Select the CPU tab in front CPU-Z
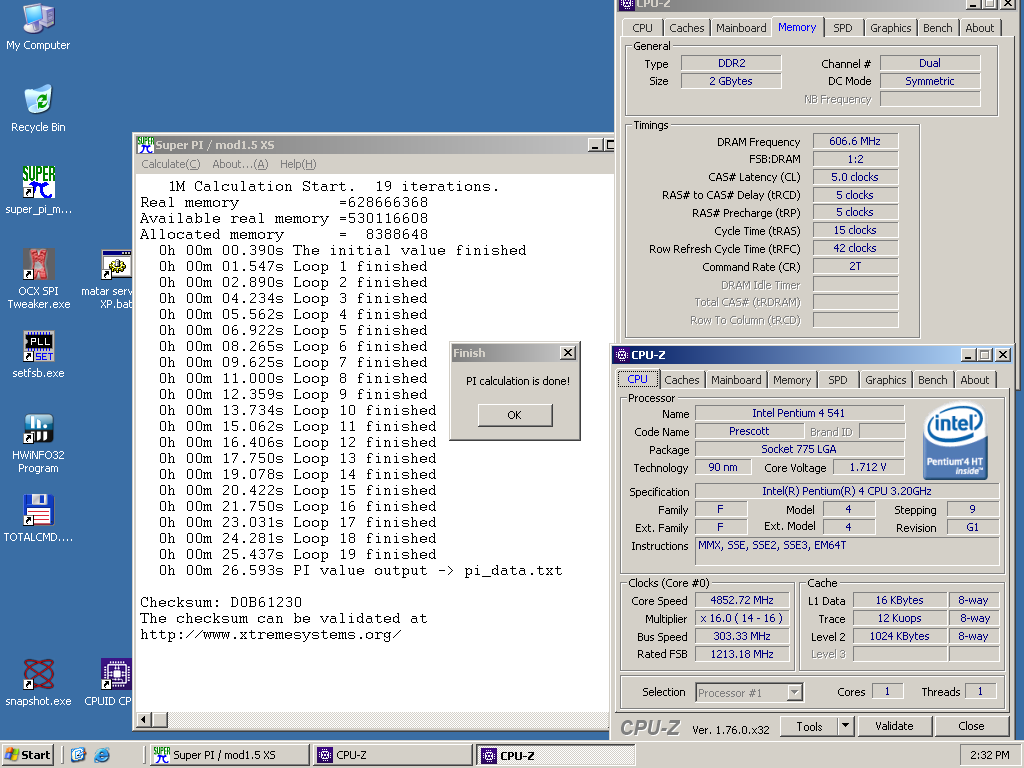The width and height of the screenshot is (1024, 768). (637, 379)
